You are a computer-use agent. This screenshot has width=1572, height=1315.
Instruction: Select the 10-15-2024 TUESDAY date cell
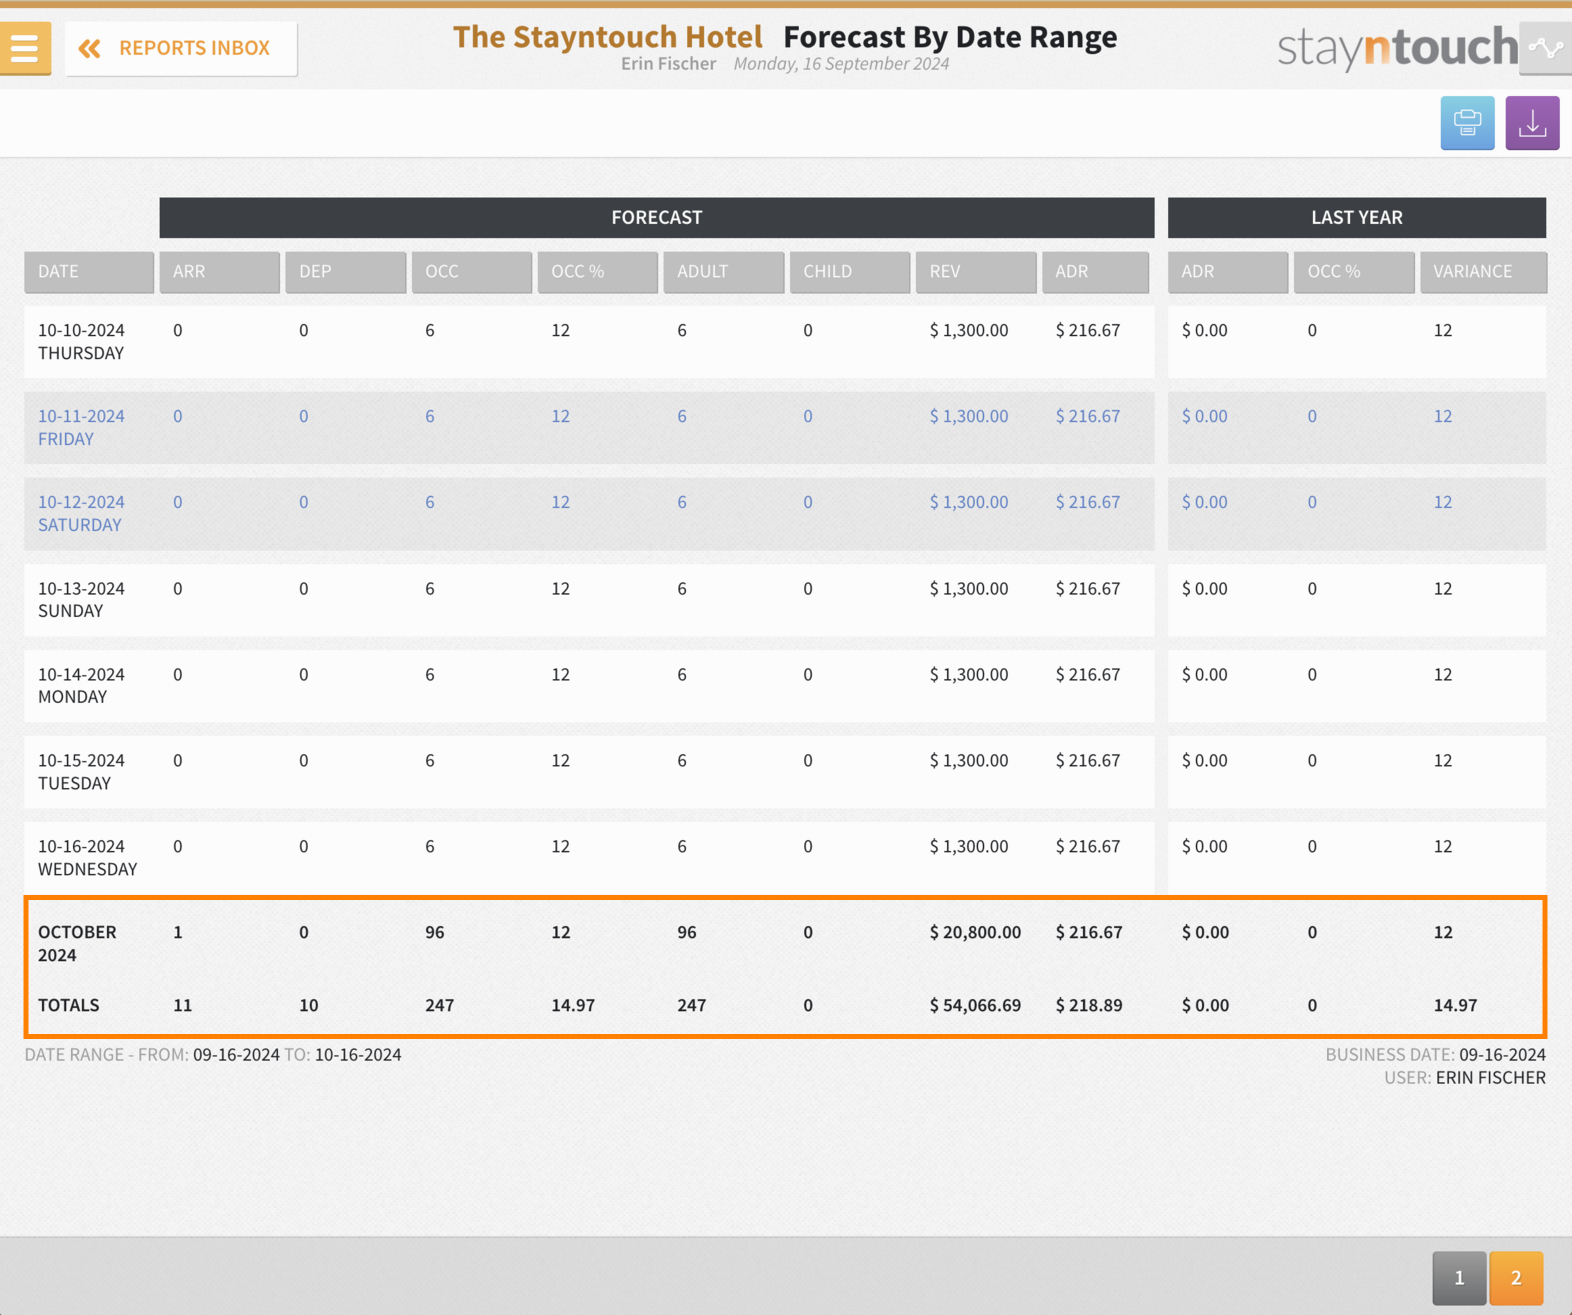click(x=81, y=771)
